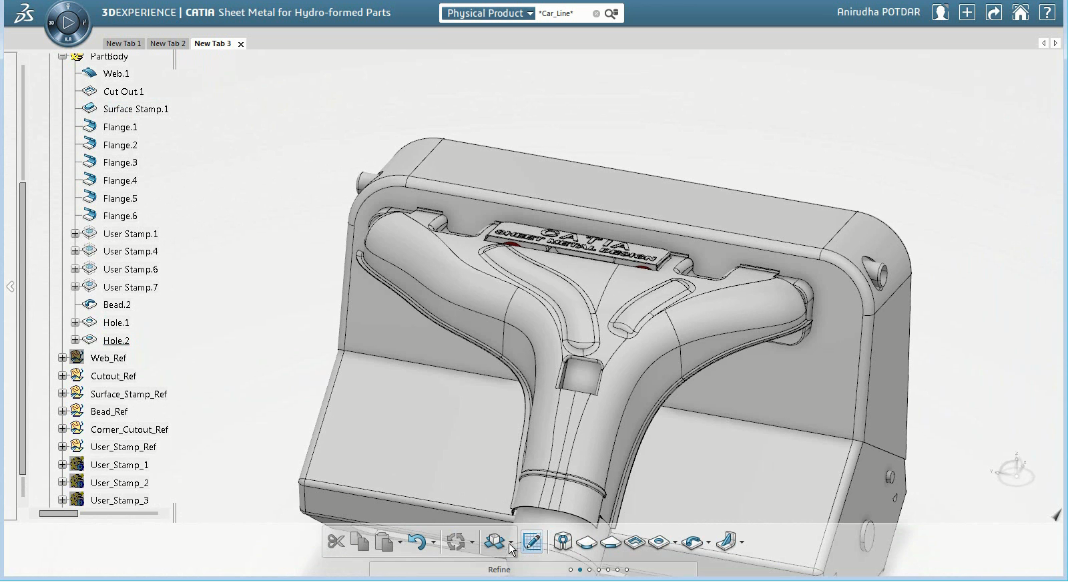
Task: Select Hole.2 in the tree
Action: point(116,341)
